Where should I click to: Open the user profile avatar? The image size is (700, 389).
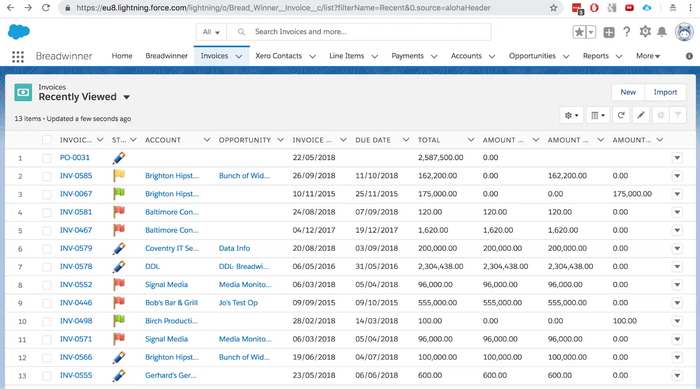point(684,32)
